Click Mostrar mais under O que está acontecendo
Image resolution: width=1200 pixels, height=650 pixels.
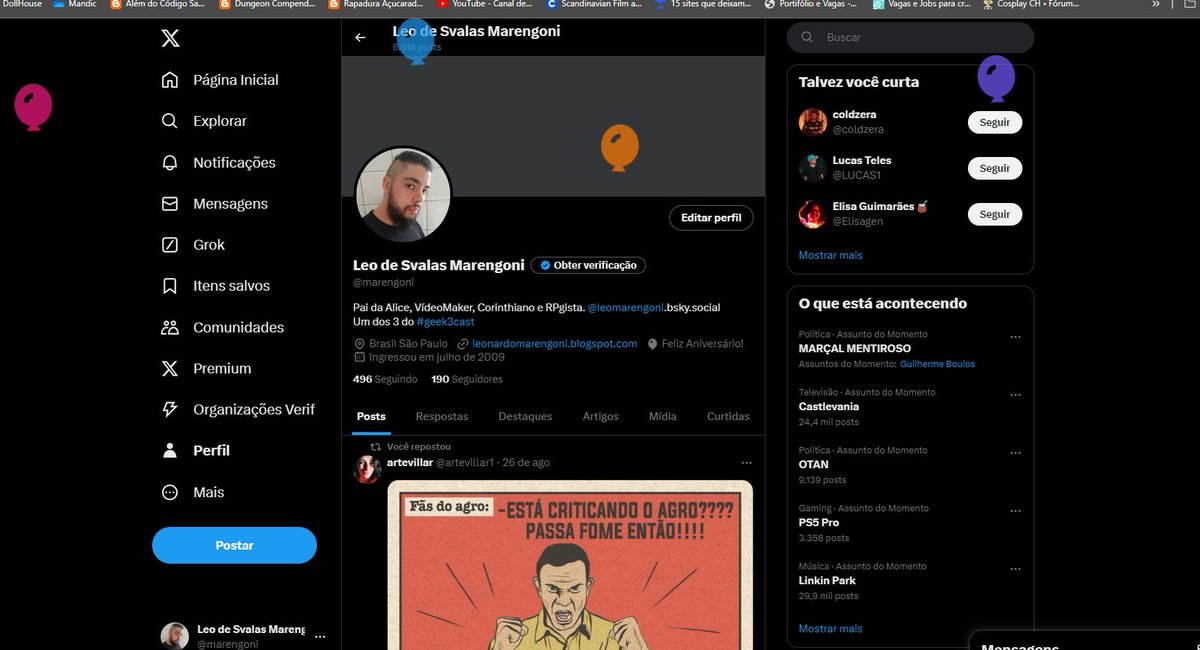click(830, 628)
